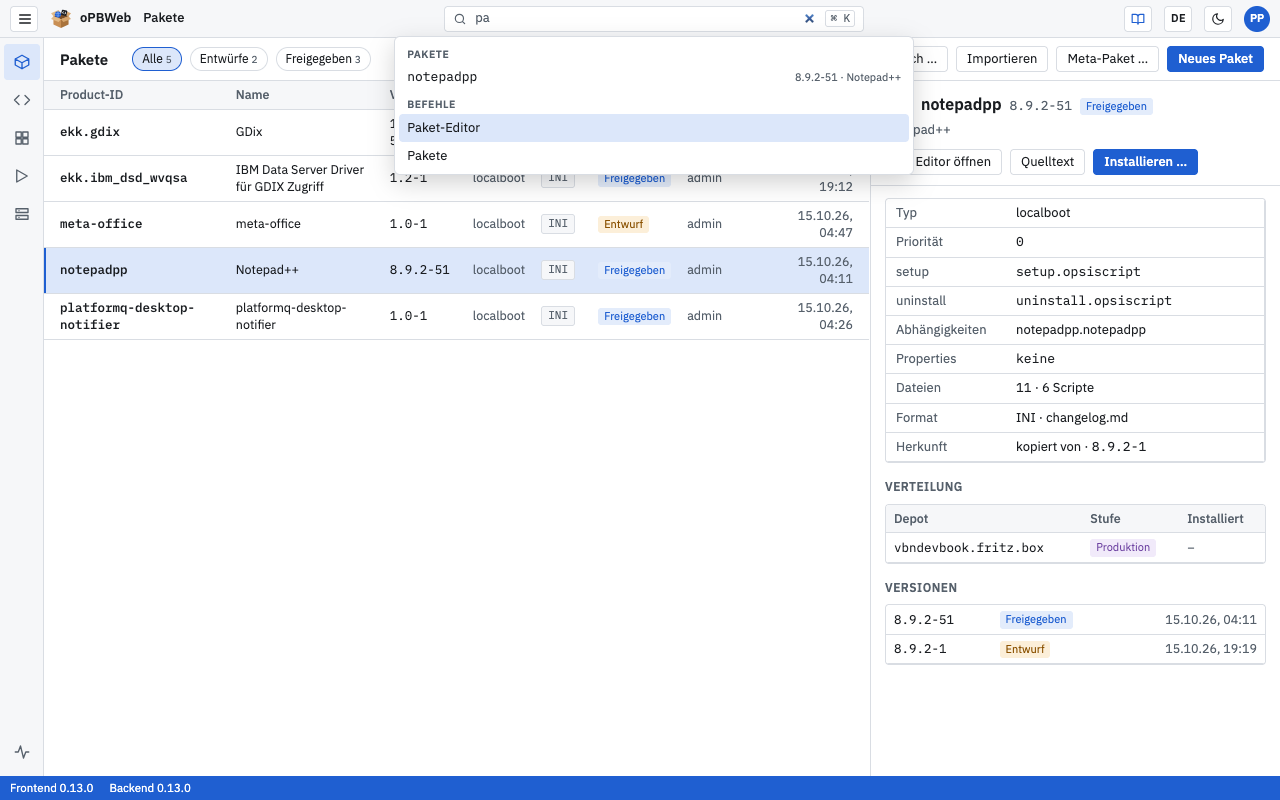
Task: Select platformq-desktop-notifier package row
Action: click(456, 316)
